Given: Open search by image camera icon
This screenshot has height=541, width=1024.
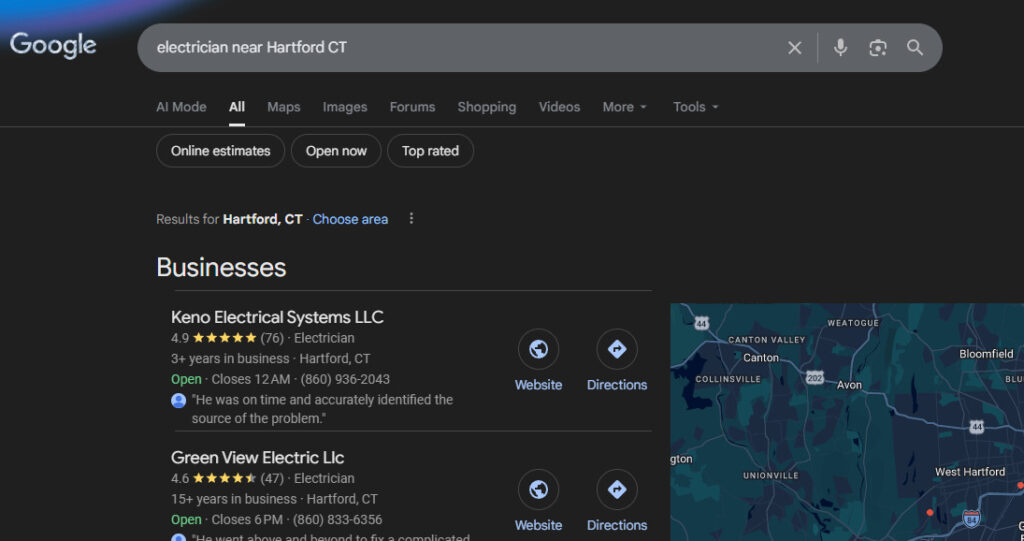Looking at the screenshot, I should (878, 48).
